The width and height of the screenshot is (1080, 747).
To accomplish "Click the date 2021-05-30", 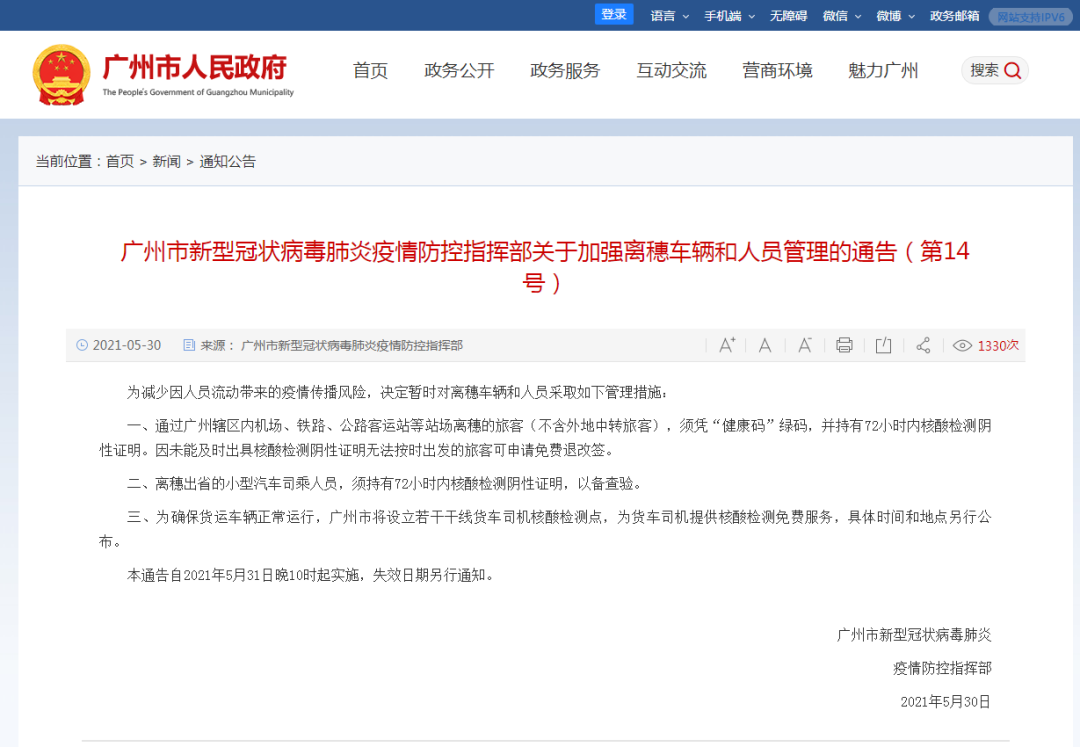I will (127, 345).
